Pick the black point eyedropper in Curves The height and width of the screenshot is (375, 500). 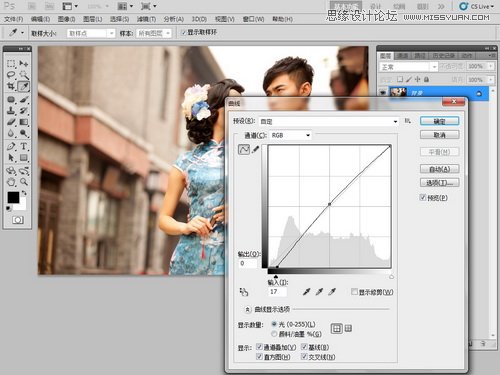(307, 292)
